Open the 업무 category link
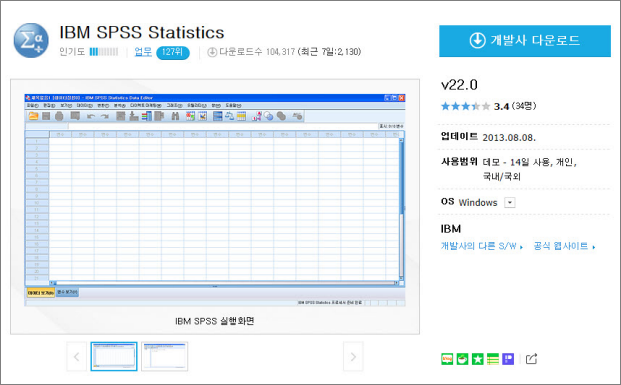Viewport: 621px width, 385px height. click(143, 51)
